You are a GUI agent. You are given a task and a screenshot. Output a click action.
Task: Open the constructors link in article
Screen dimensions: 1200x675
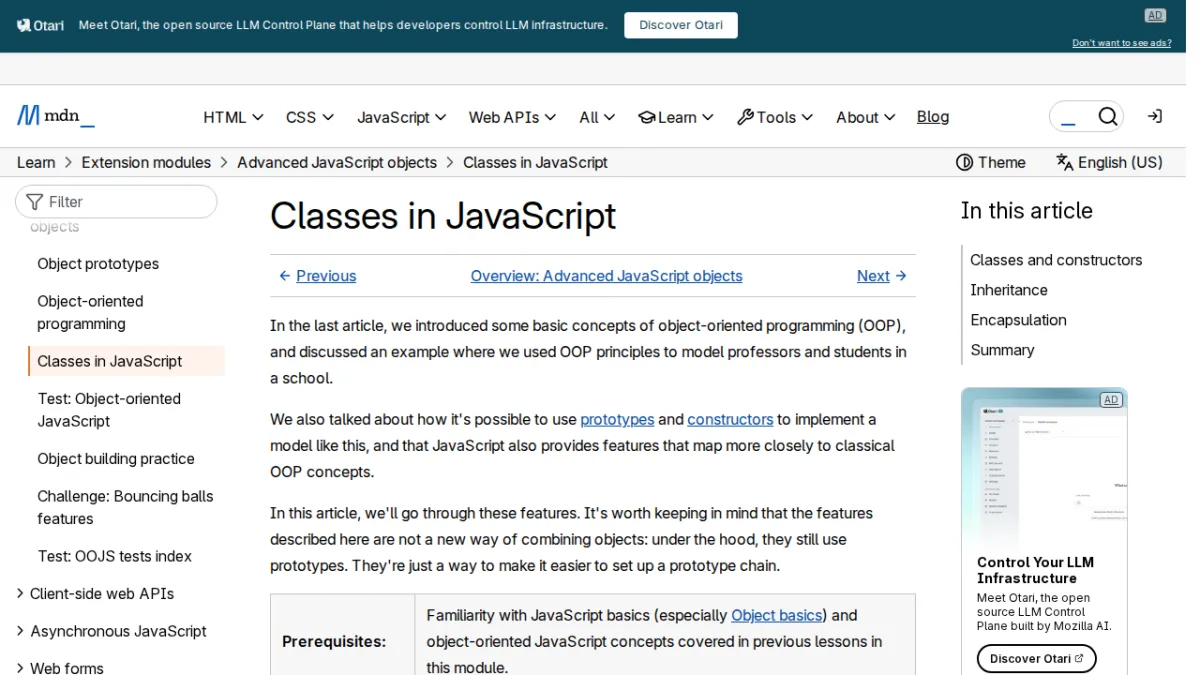click(730, 419)
